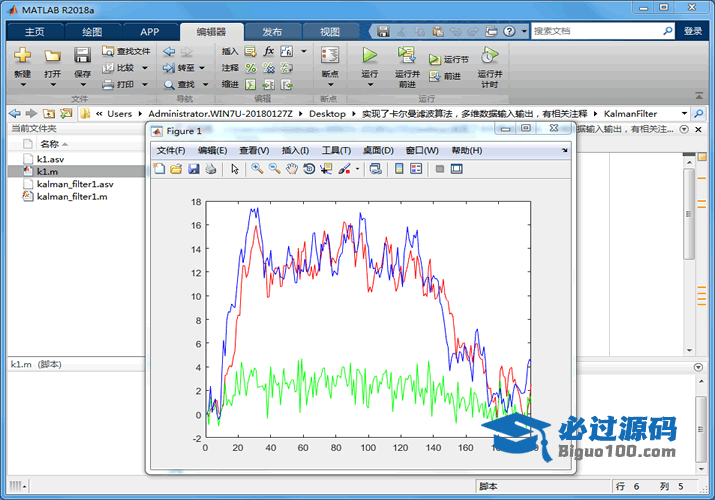Click the fx insert function icon
Screen dimensions: 715x500
(269, 51)
